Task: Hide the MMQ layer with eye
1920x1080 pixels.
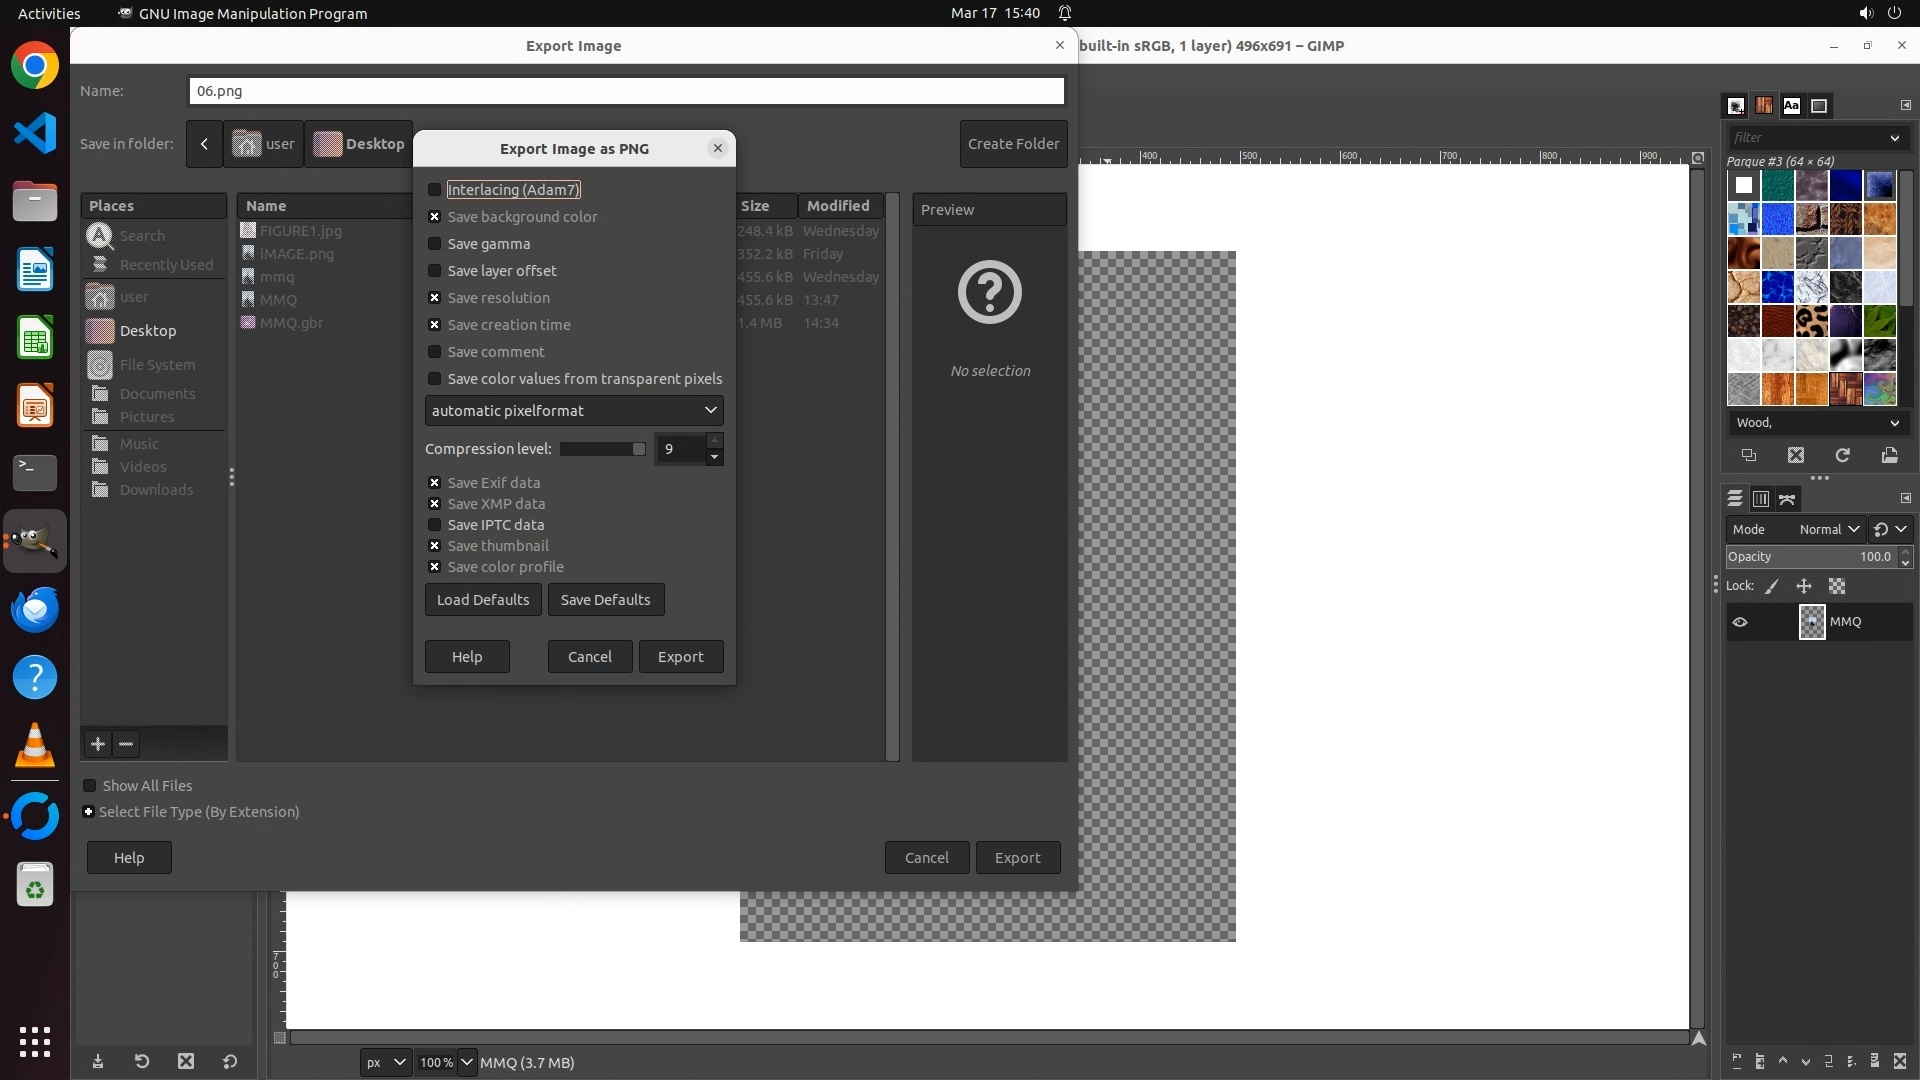Action: [1740, 622]
